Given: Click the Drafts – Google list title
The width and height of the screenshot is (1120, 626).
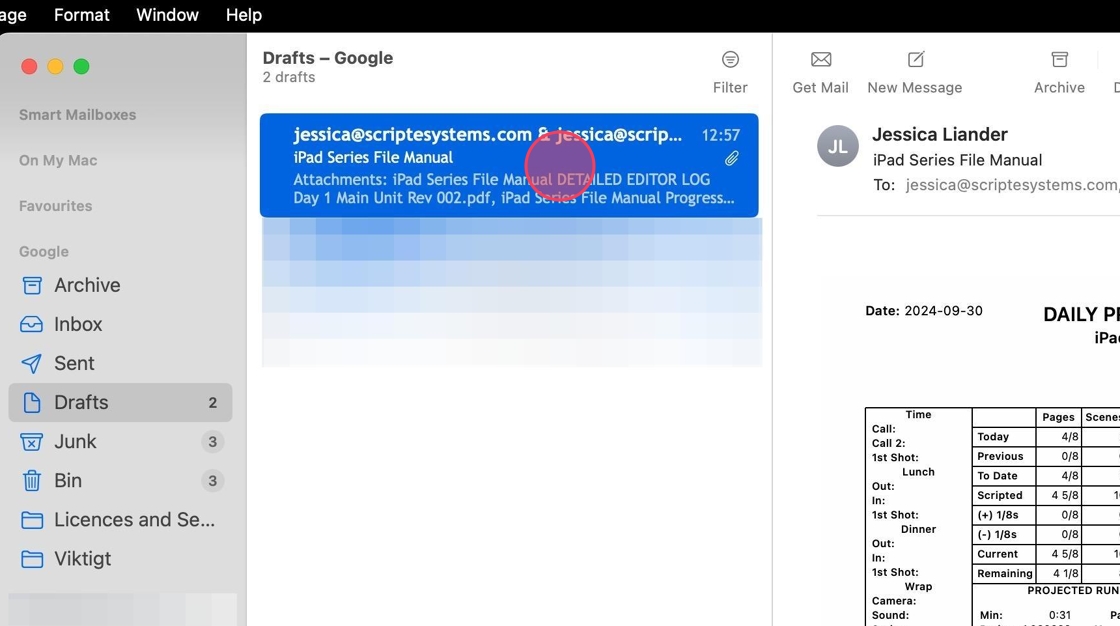Looking at the screenshot, I should coord(328,58).
